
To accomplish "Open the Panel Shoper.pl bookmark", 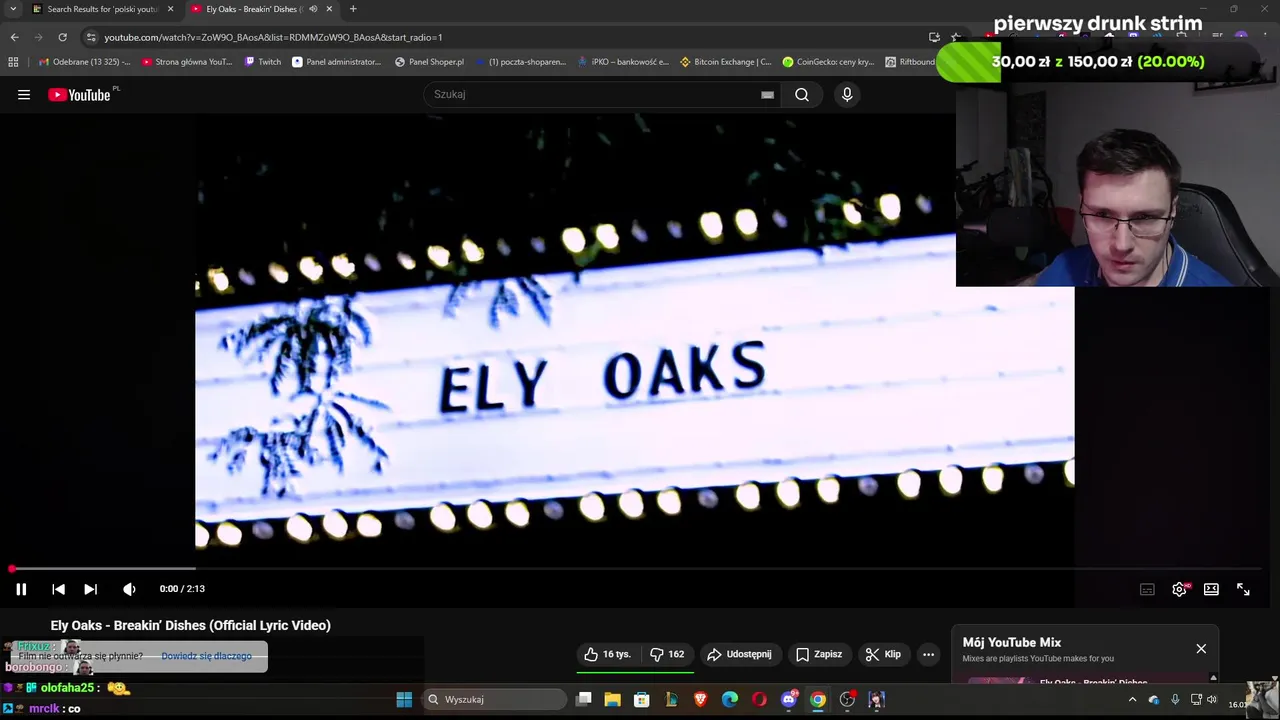I will click(x=429, y=62).
